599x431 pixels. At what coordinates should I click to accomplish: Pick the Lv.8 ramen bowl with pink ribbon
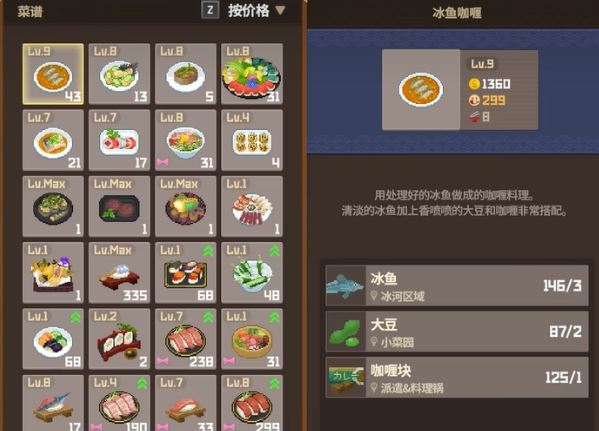[186, 140]
